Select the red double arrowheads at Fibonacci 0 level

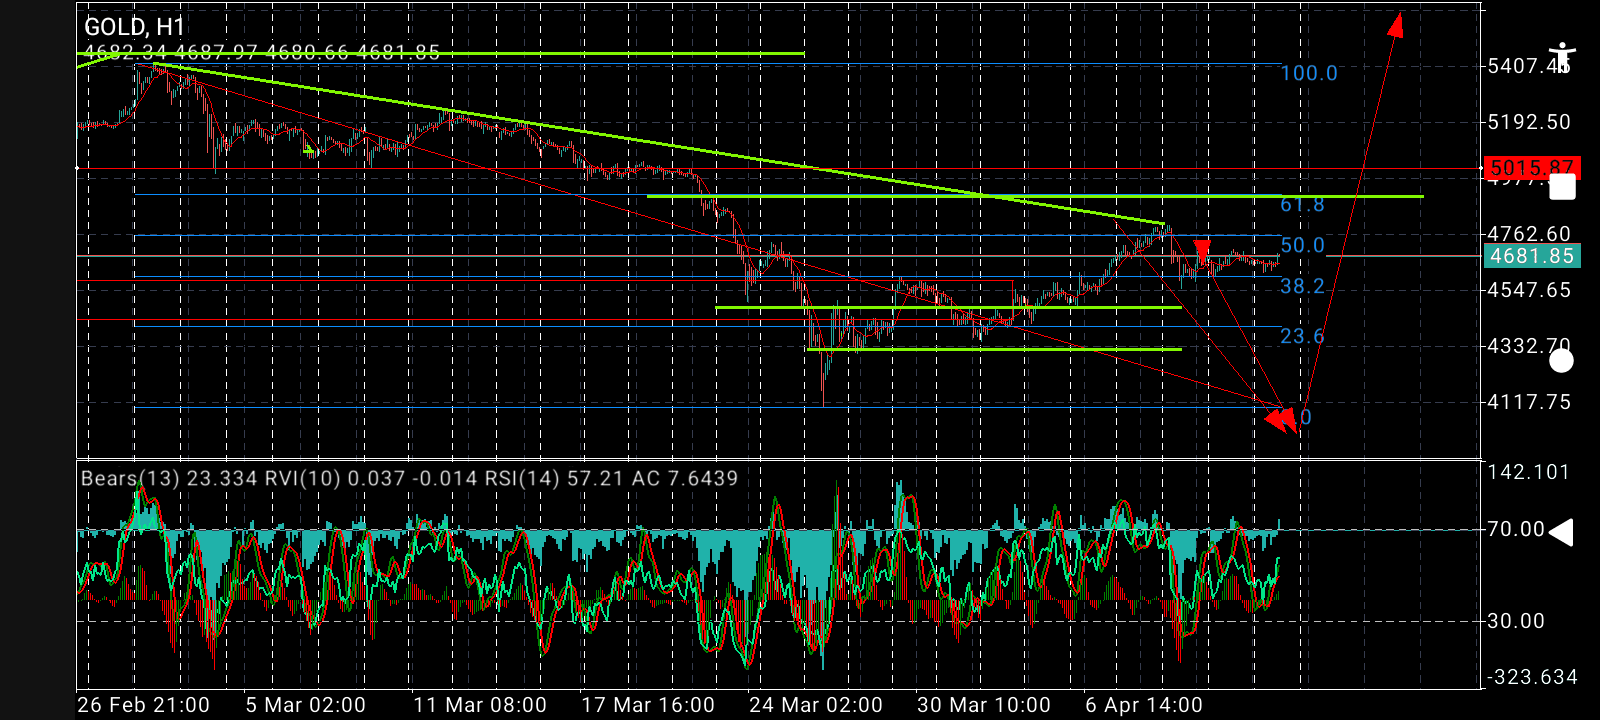pyautogui.click(x=1280, y=418)
